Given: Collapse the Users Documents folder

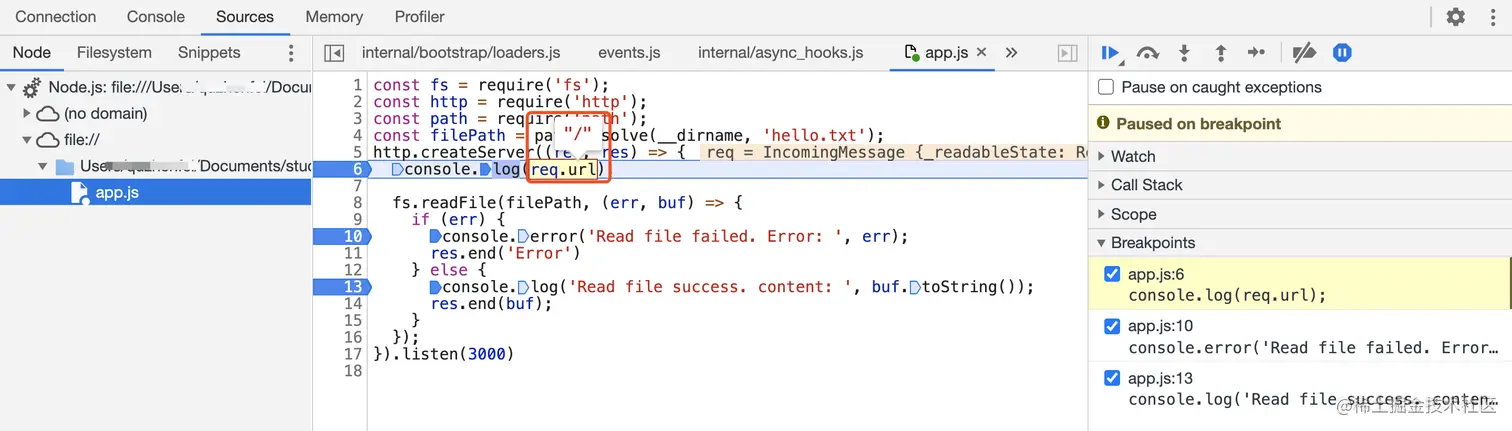Looking at the screenshot, I should [44, 166].
